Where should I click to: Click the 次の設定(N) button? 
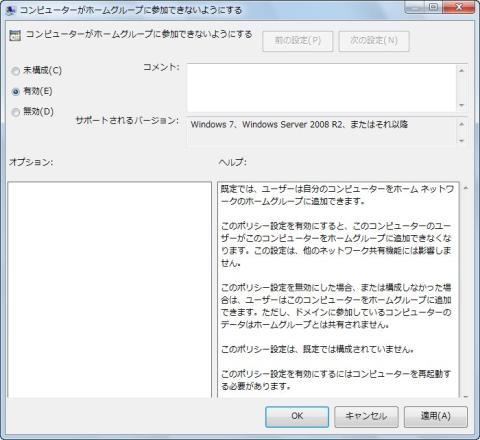(x=374, y=41)
